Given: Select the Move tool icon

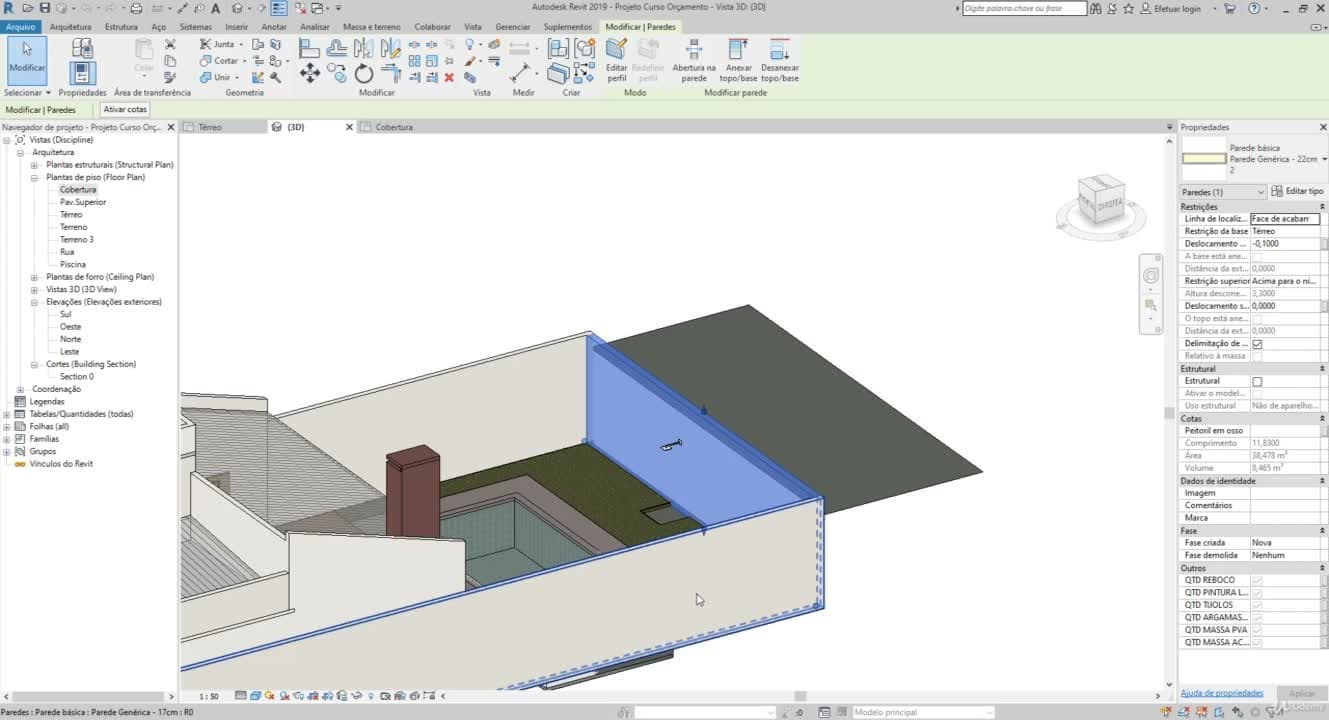Looking at the screenshot, I should [x=310, y=73].
